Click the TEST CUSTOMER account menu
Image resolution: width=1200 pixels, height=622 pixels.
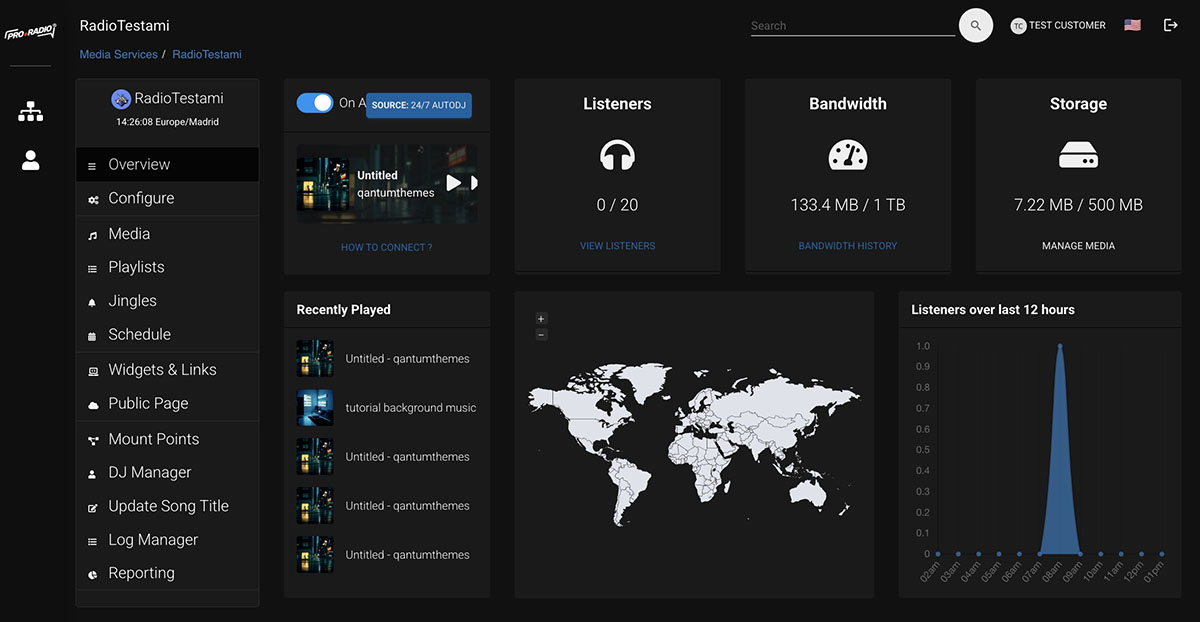[1058, 24]
